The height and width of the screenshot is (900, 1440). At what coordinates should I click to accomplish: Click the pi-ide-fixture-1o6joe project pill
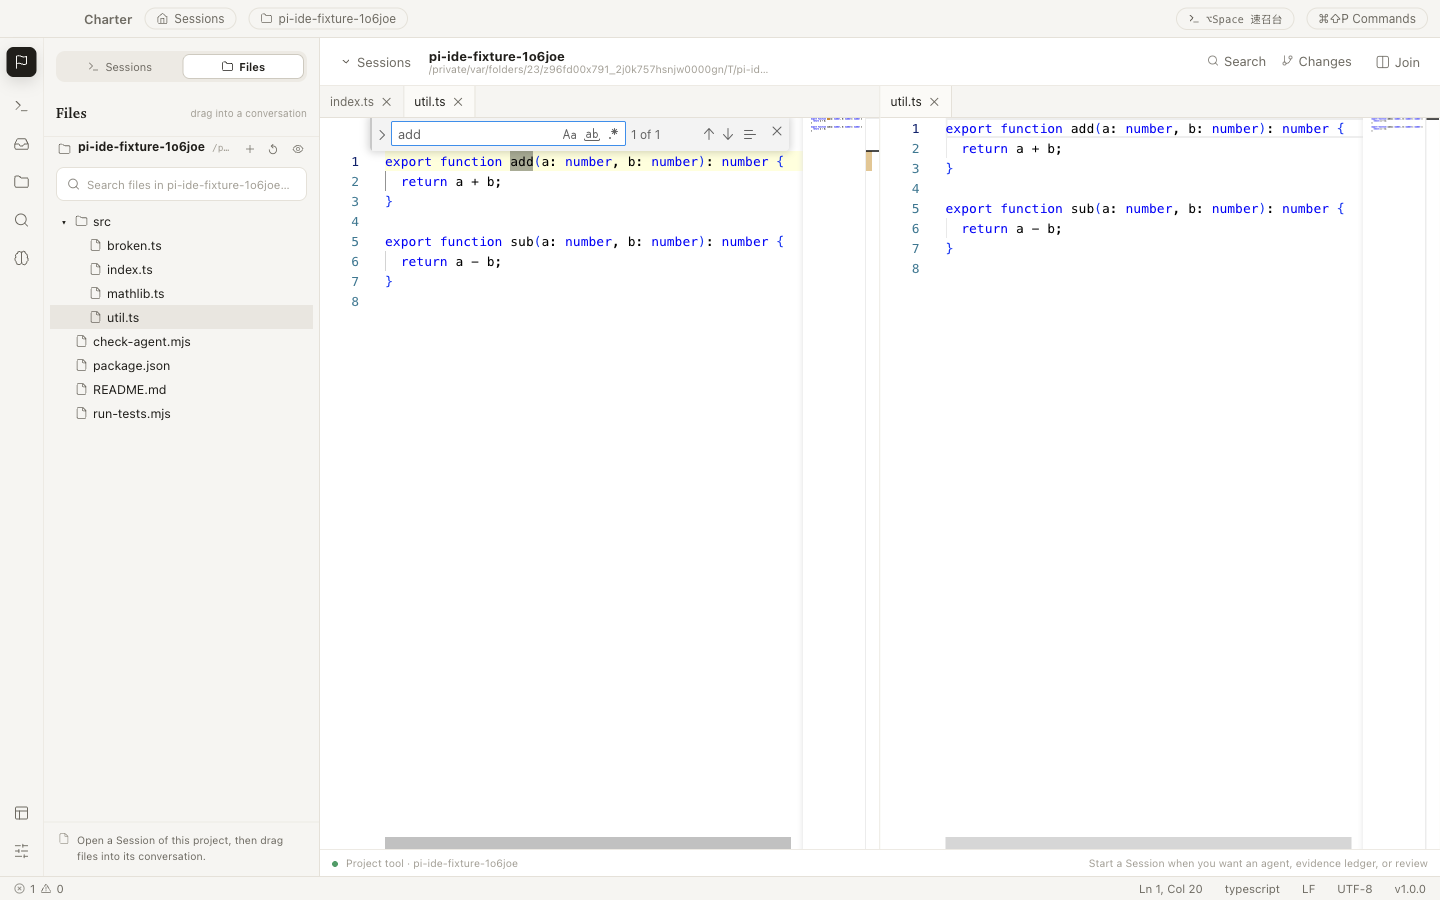pyautogui.click(x=328, y=19)
